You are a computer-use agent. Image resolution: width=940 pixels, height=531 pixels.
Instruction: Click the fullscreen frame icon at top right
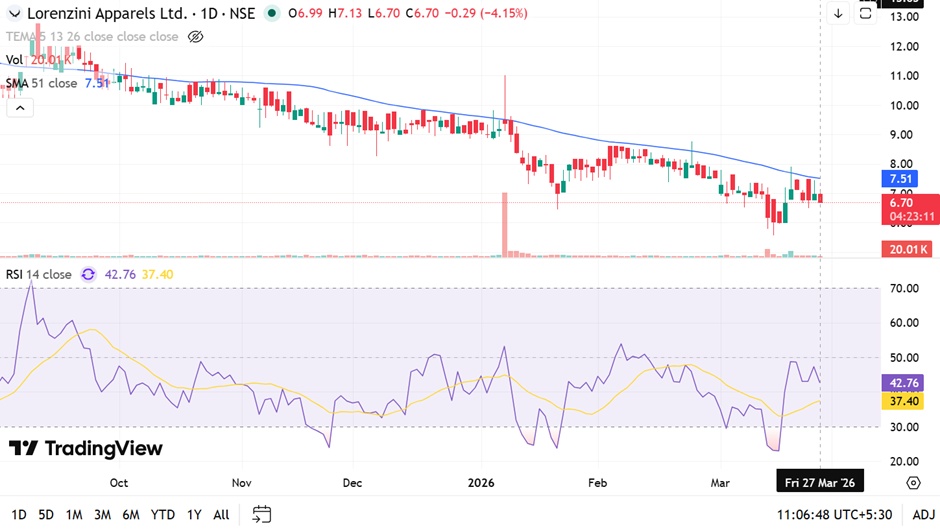tap(866, 13)
